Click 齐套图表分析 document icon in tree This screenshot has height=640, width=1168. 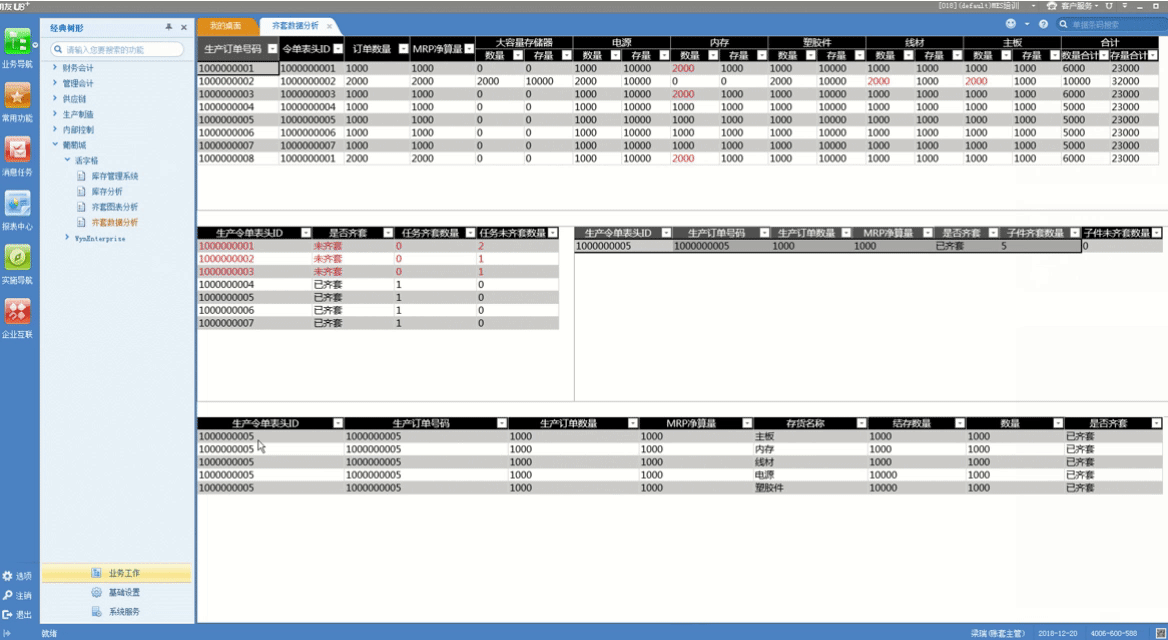coord(82,207)
